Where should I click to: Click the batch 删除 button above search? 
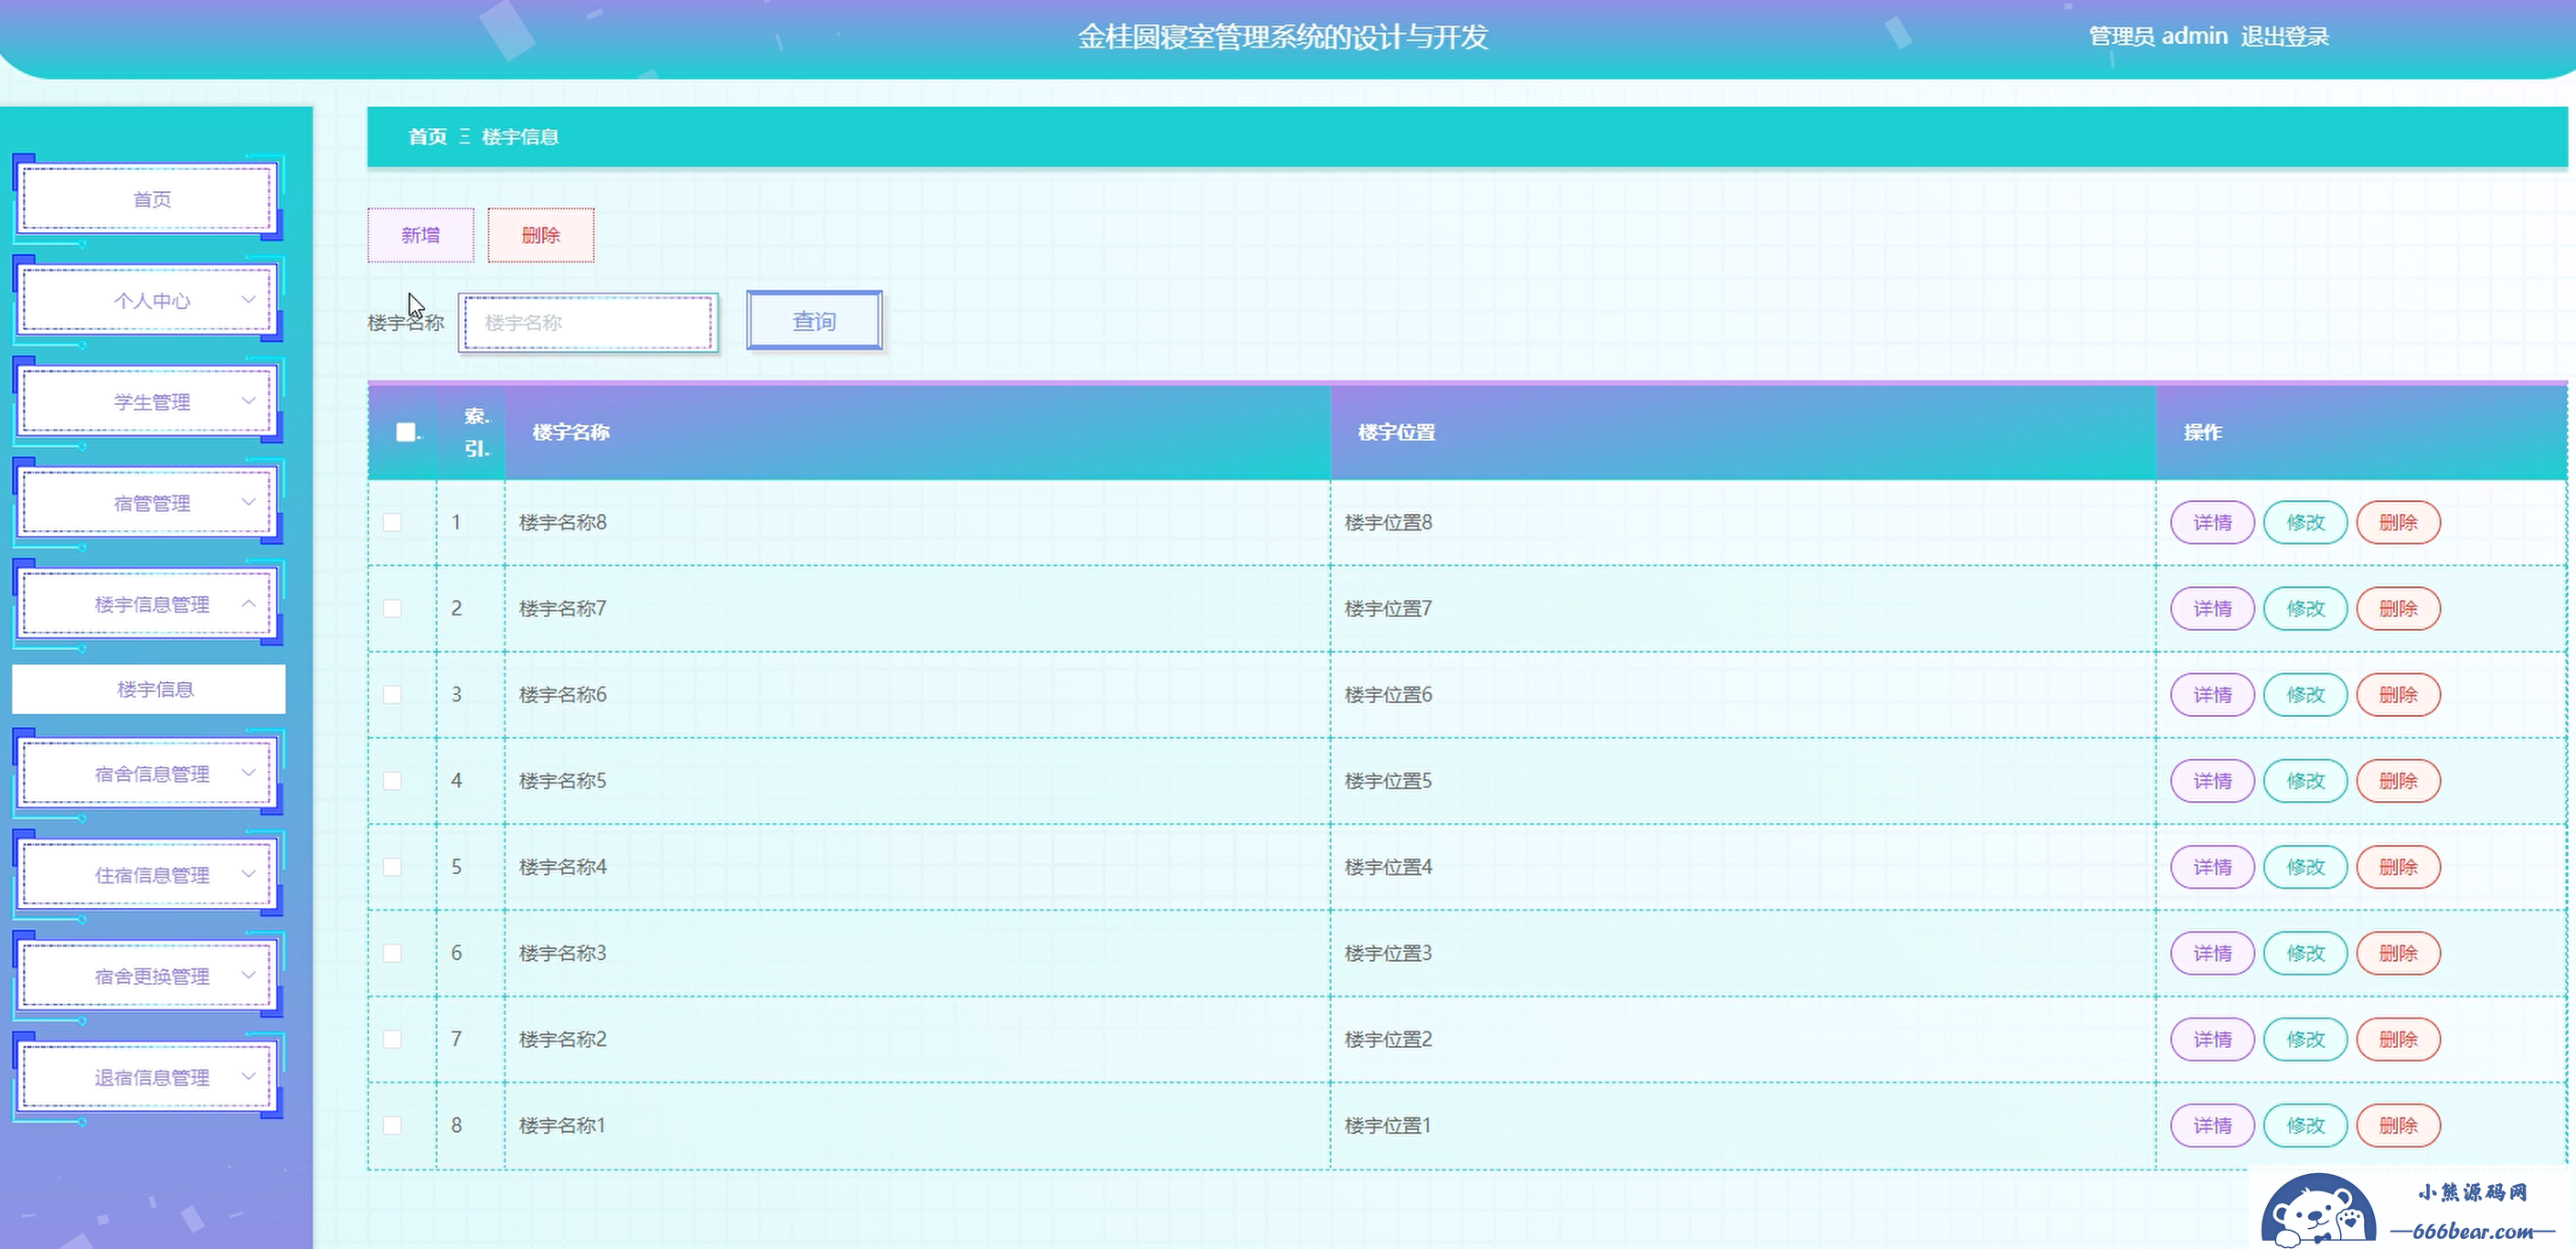[x=541, y=235]
